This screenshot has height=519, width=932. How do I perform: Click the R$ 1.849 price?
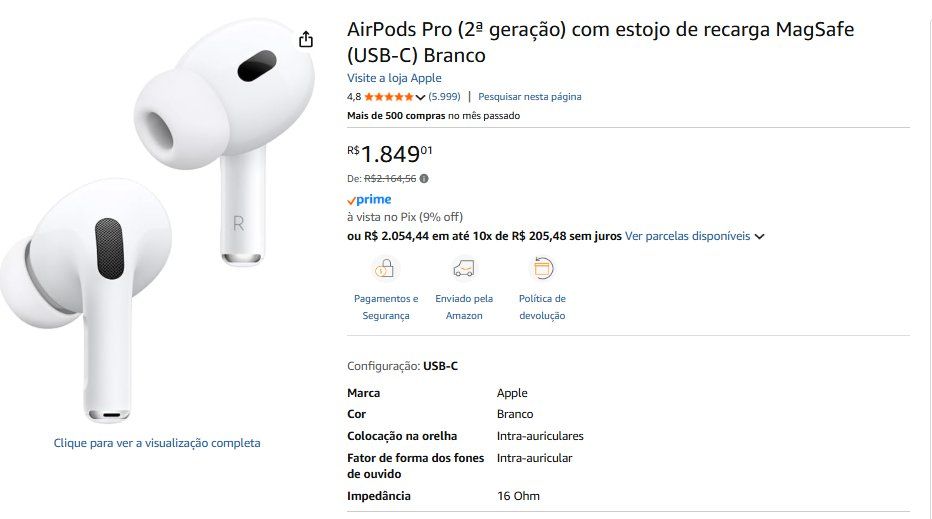click(390, 154)
